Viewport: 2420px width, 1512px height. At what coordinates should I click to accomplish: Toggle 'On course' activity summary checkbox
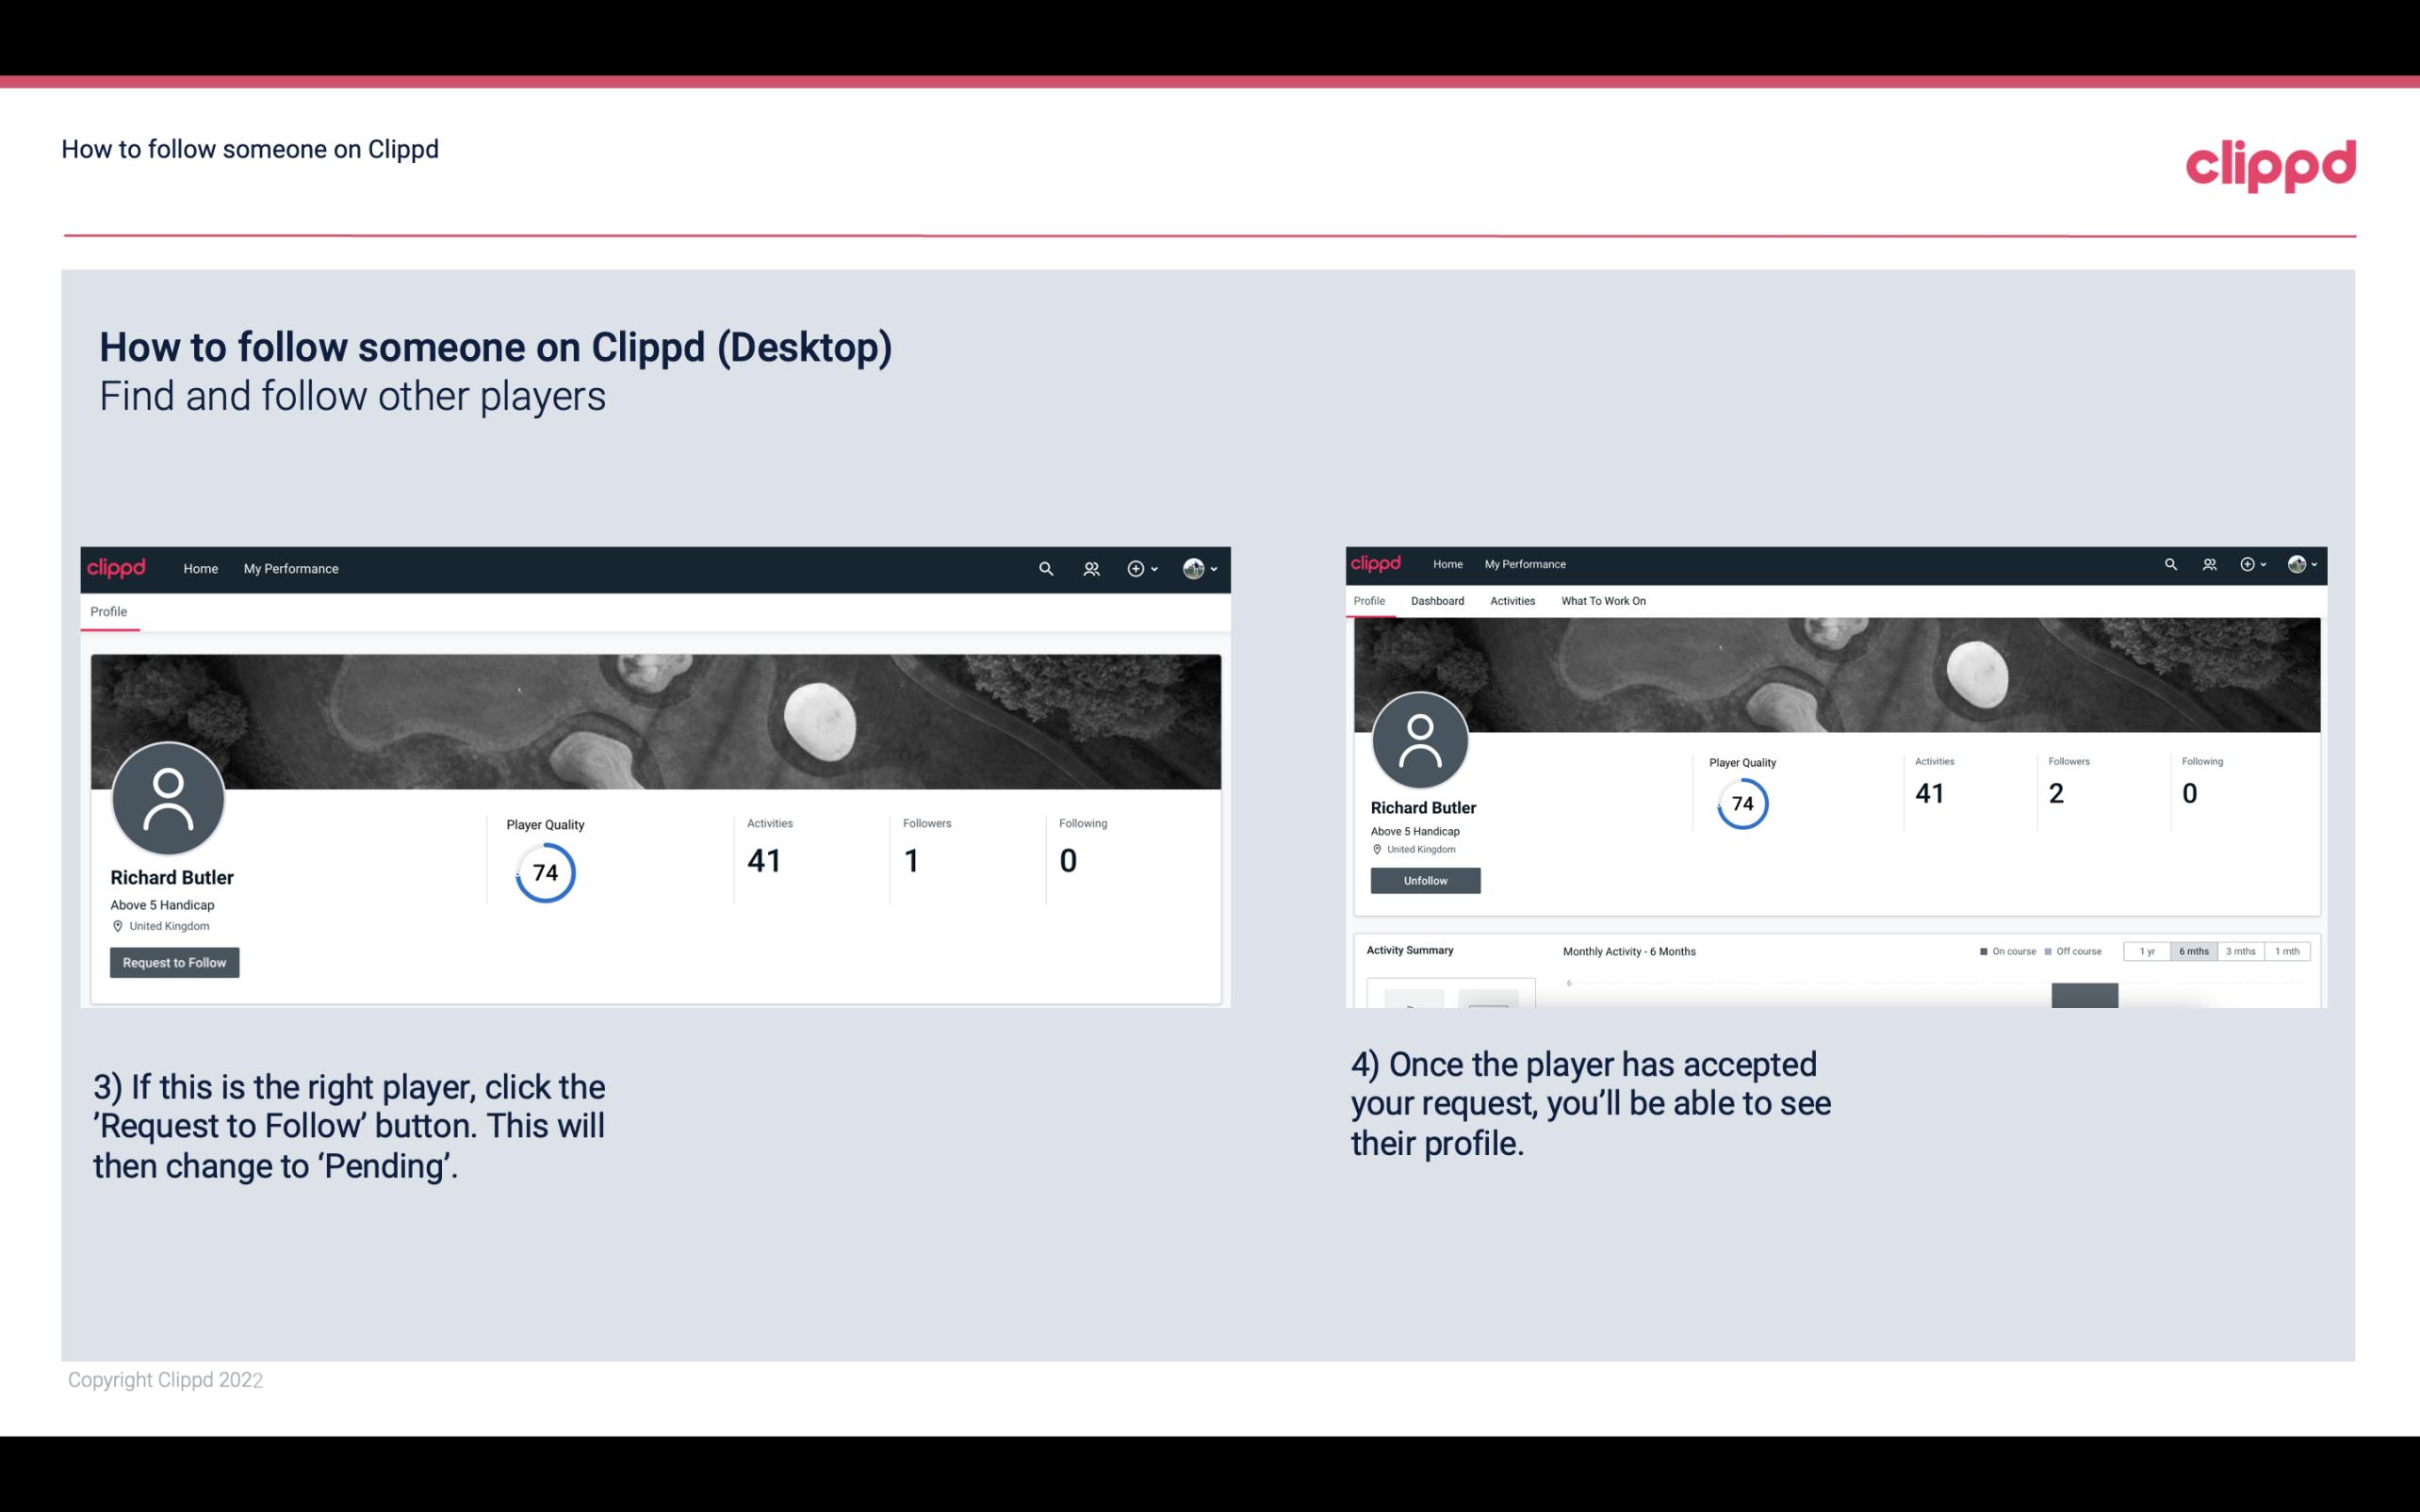tap(1979, 951)
